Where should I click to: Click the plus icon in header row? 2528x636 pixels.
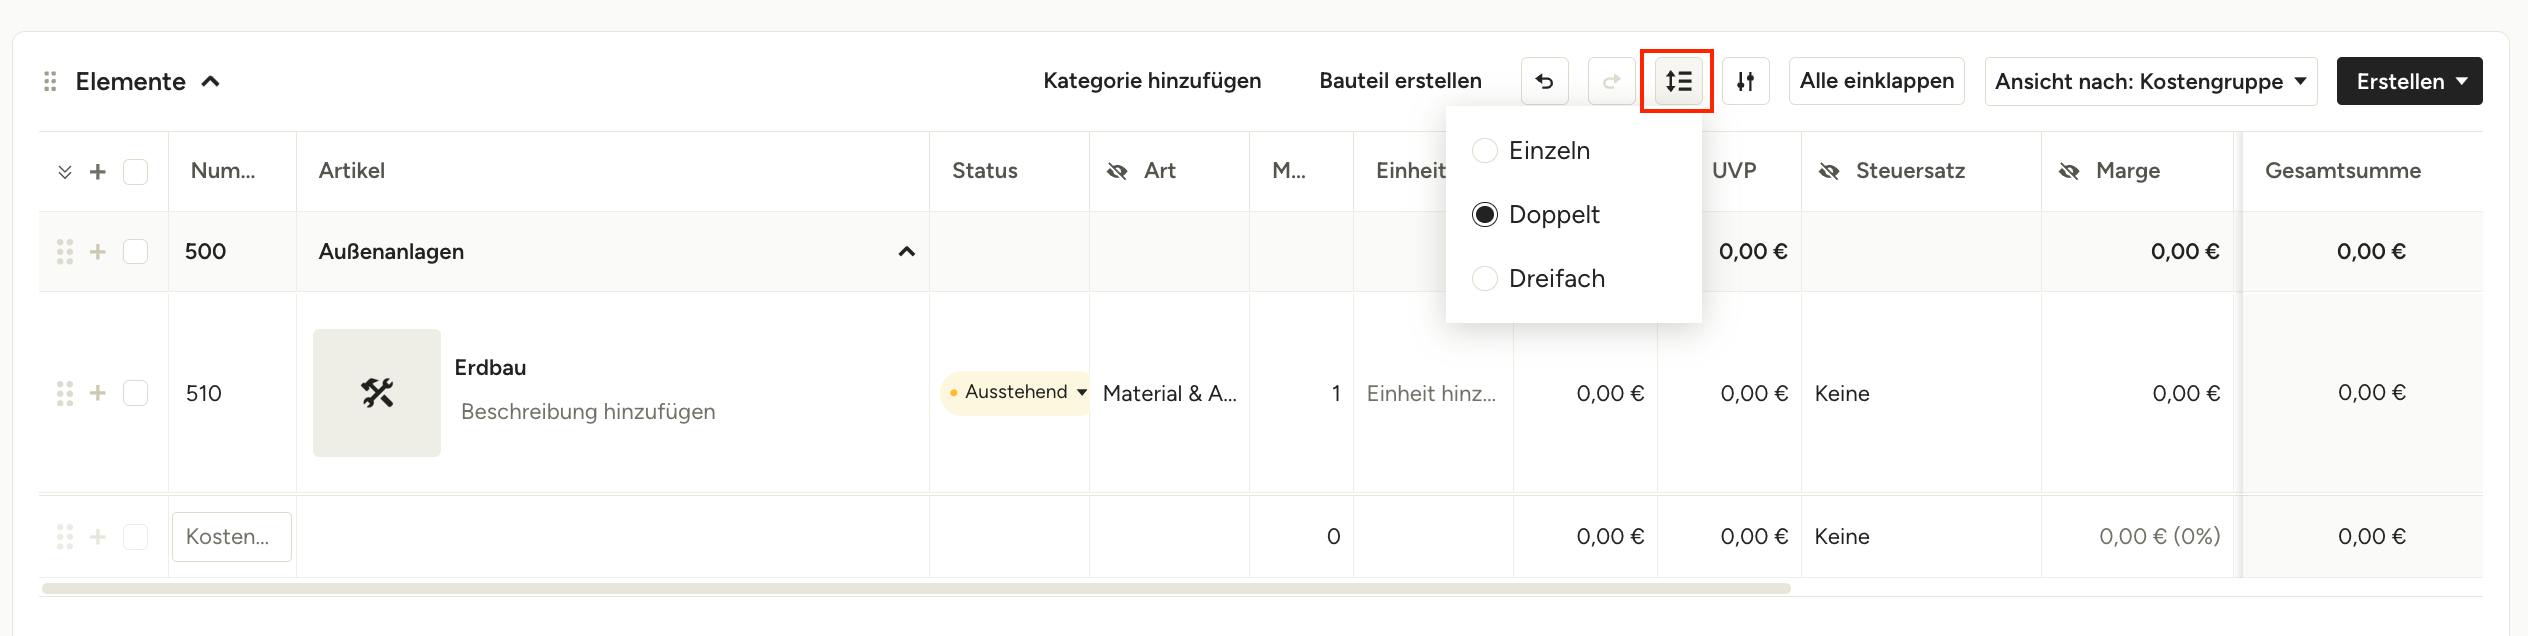click(x=98, y=172)
